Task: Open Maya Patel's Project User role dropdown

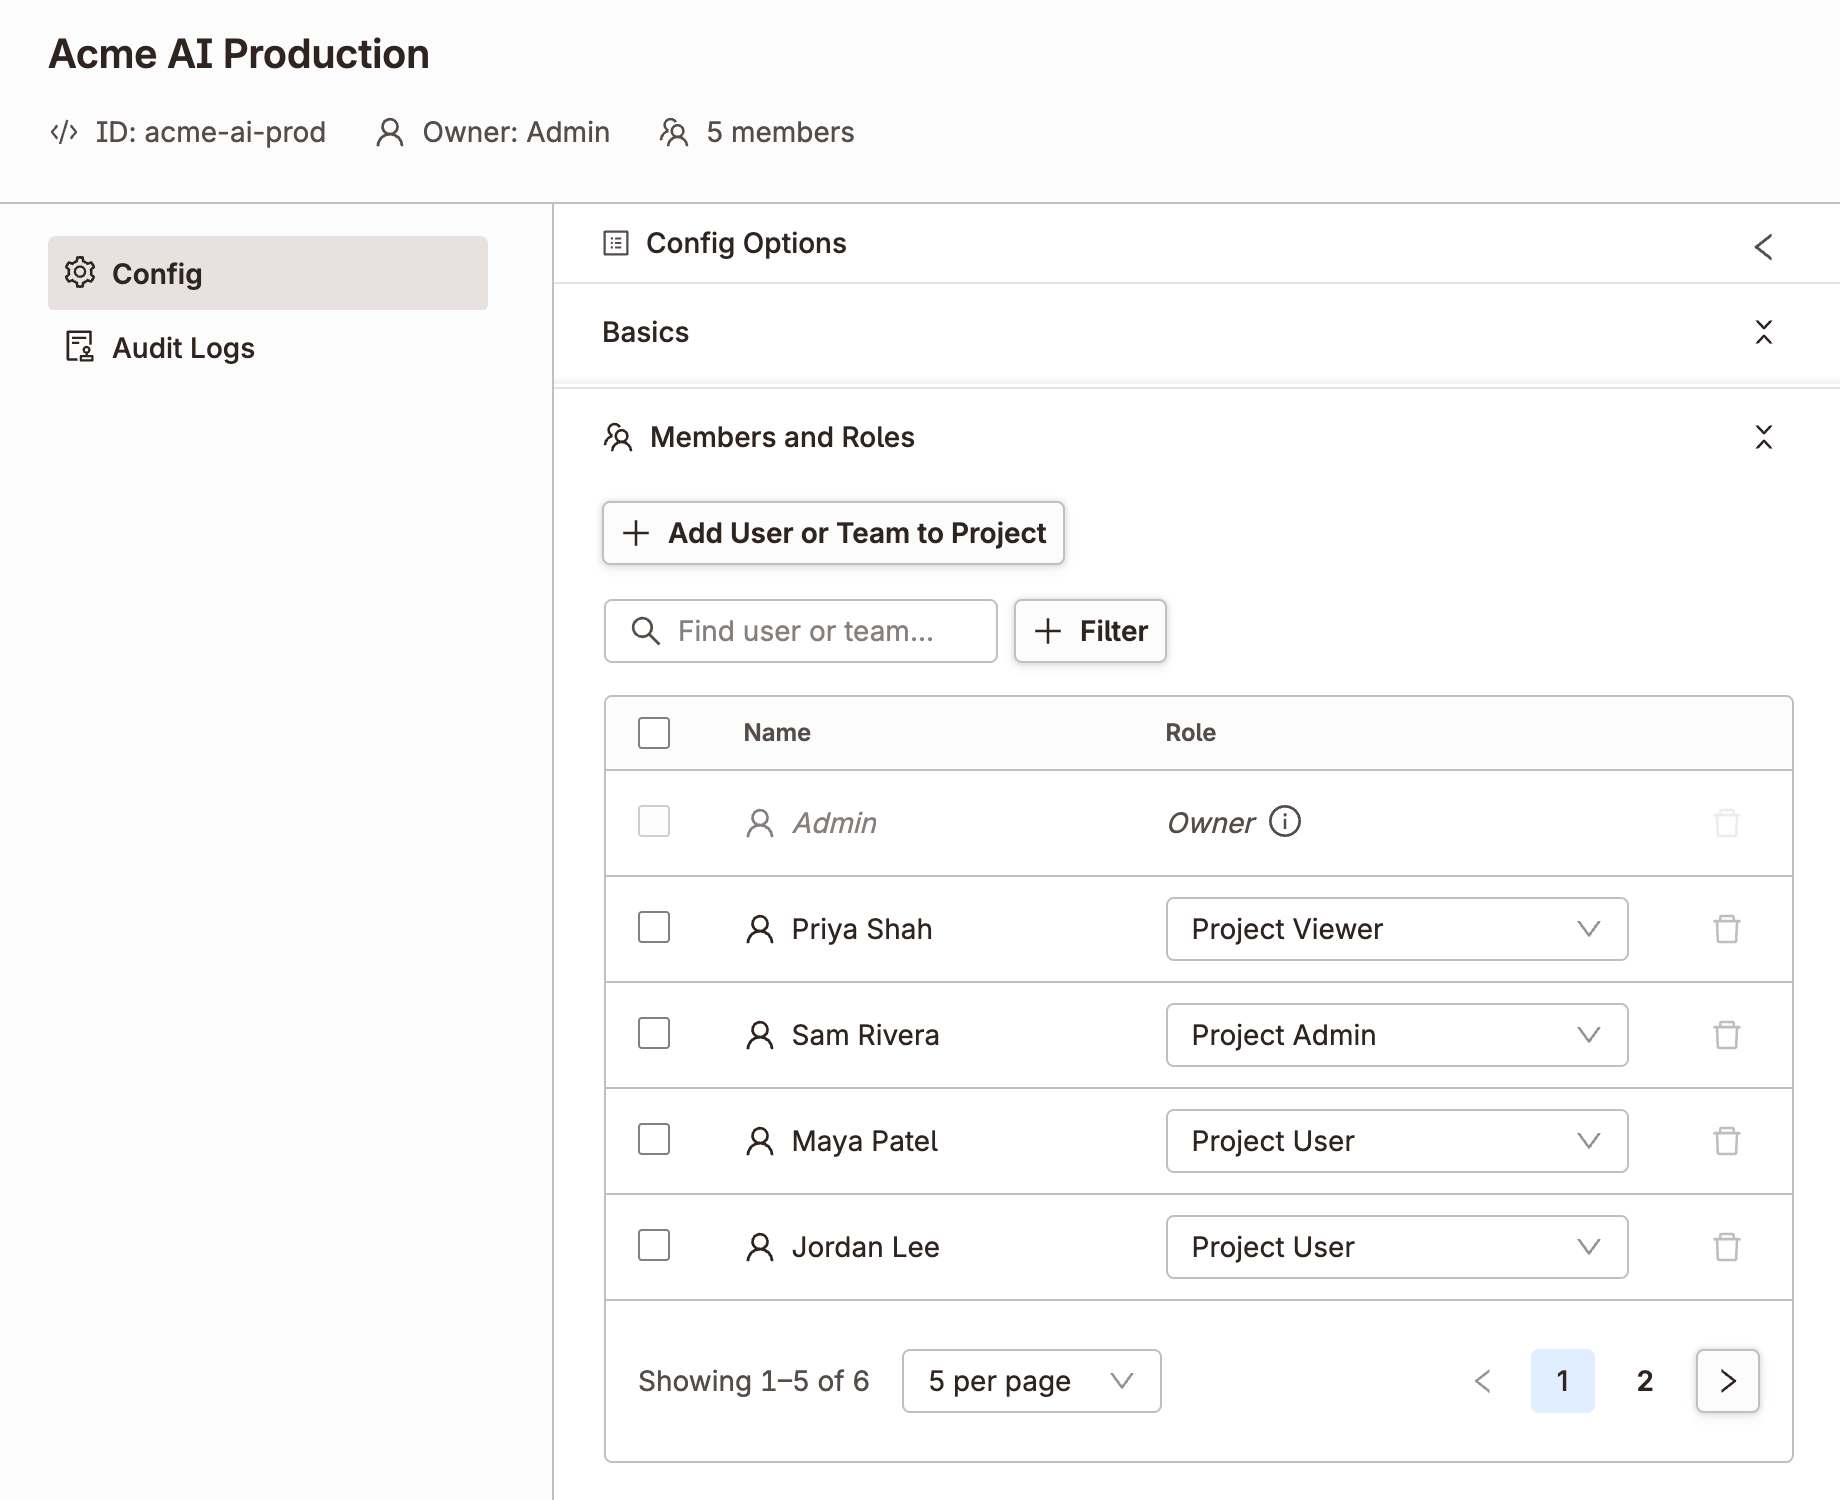Action: [1397, 1141]
